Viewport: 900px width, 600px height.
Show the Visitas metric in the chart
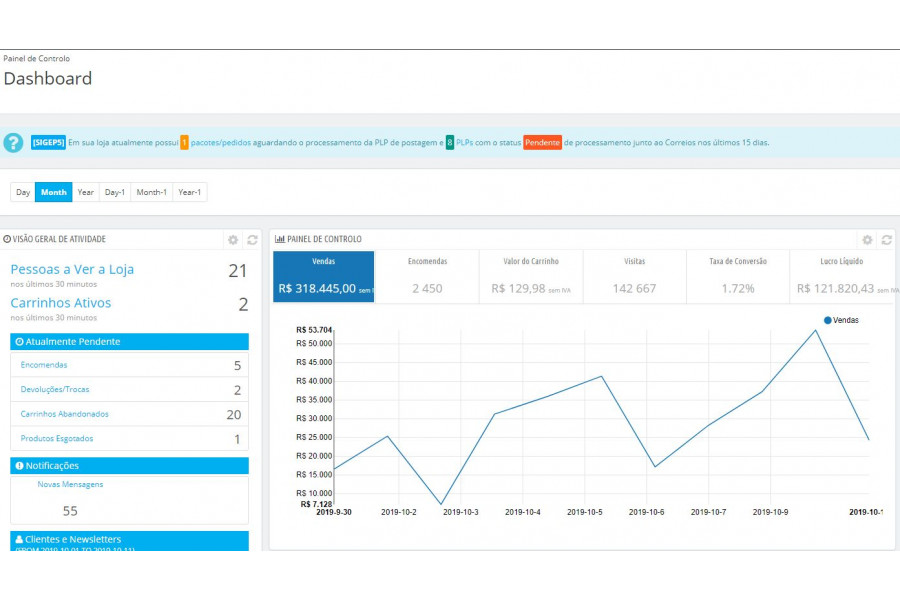(634, 277)
